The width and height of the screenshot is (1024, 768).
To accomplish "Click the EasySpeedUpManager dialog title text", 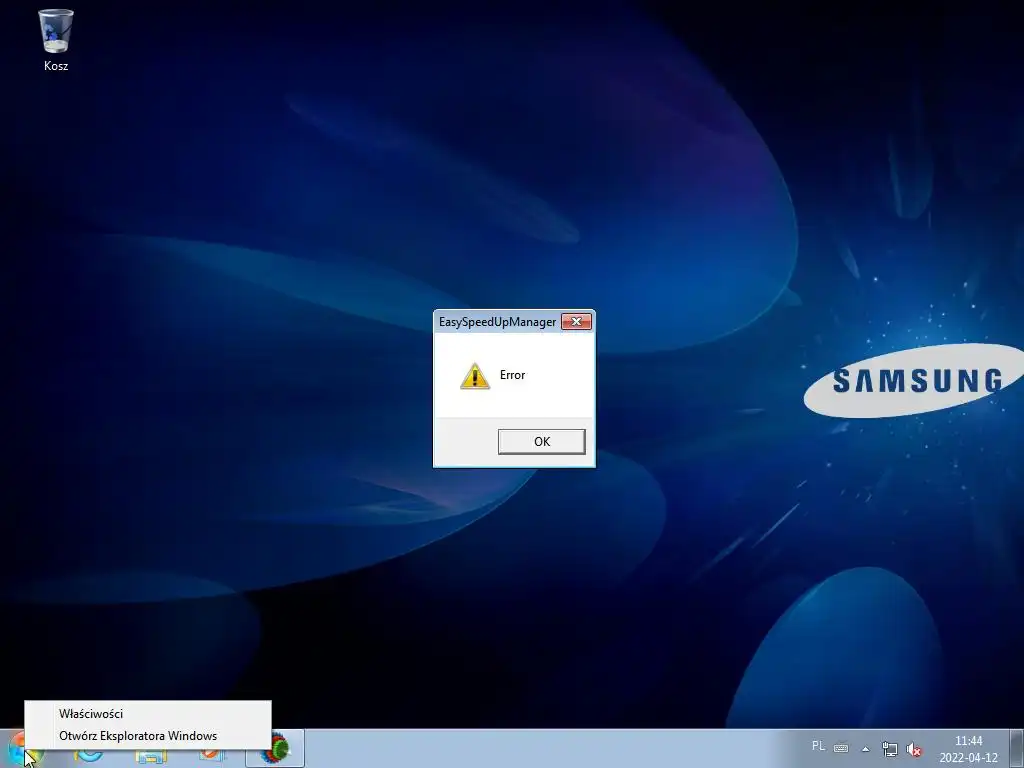I will click(497, 322).
